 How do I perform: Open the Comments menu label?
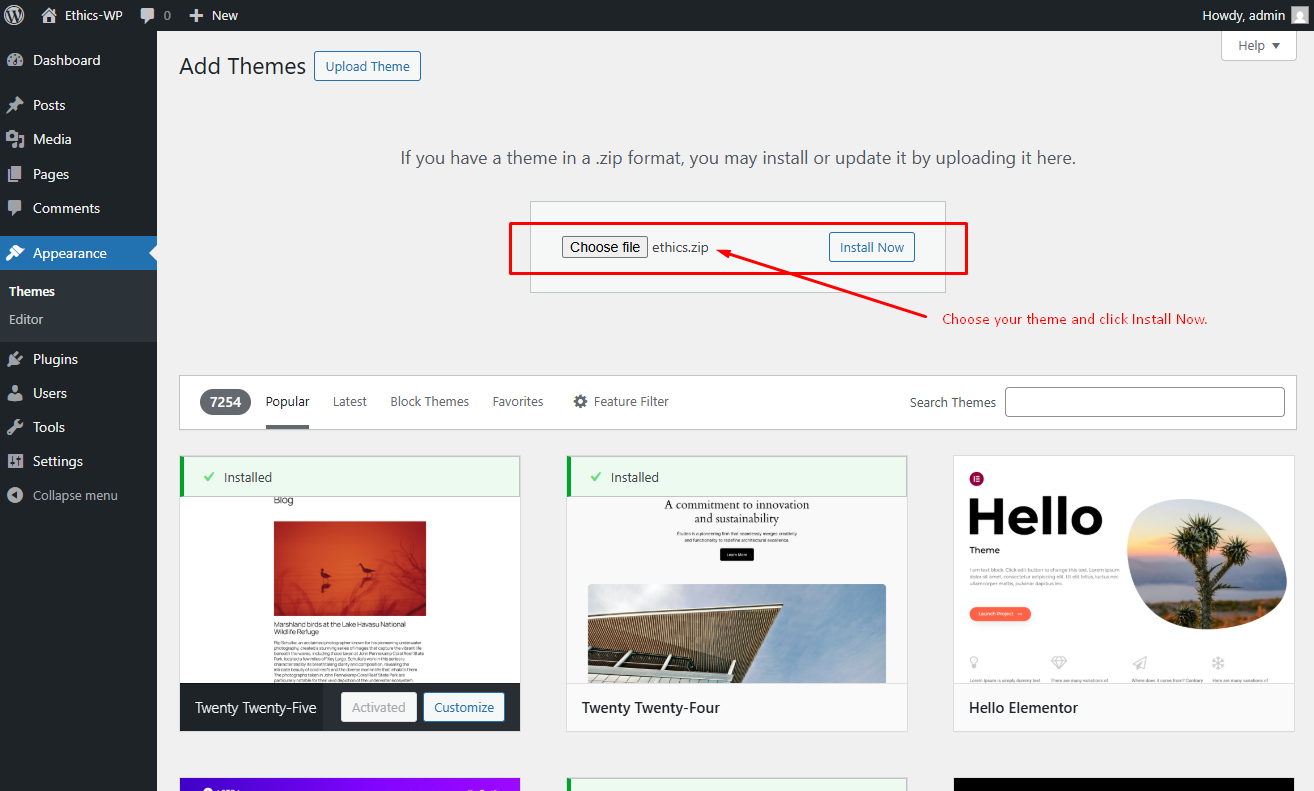(66, 208)
